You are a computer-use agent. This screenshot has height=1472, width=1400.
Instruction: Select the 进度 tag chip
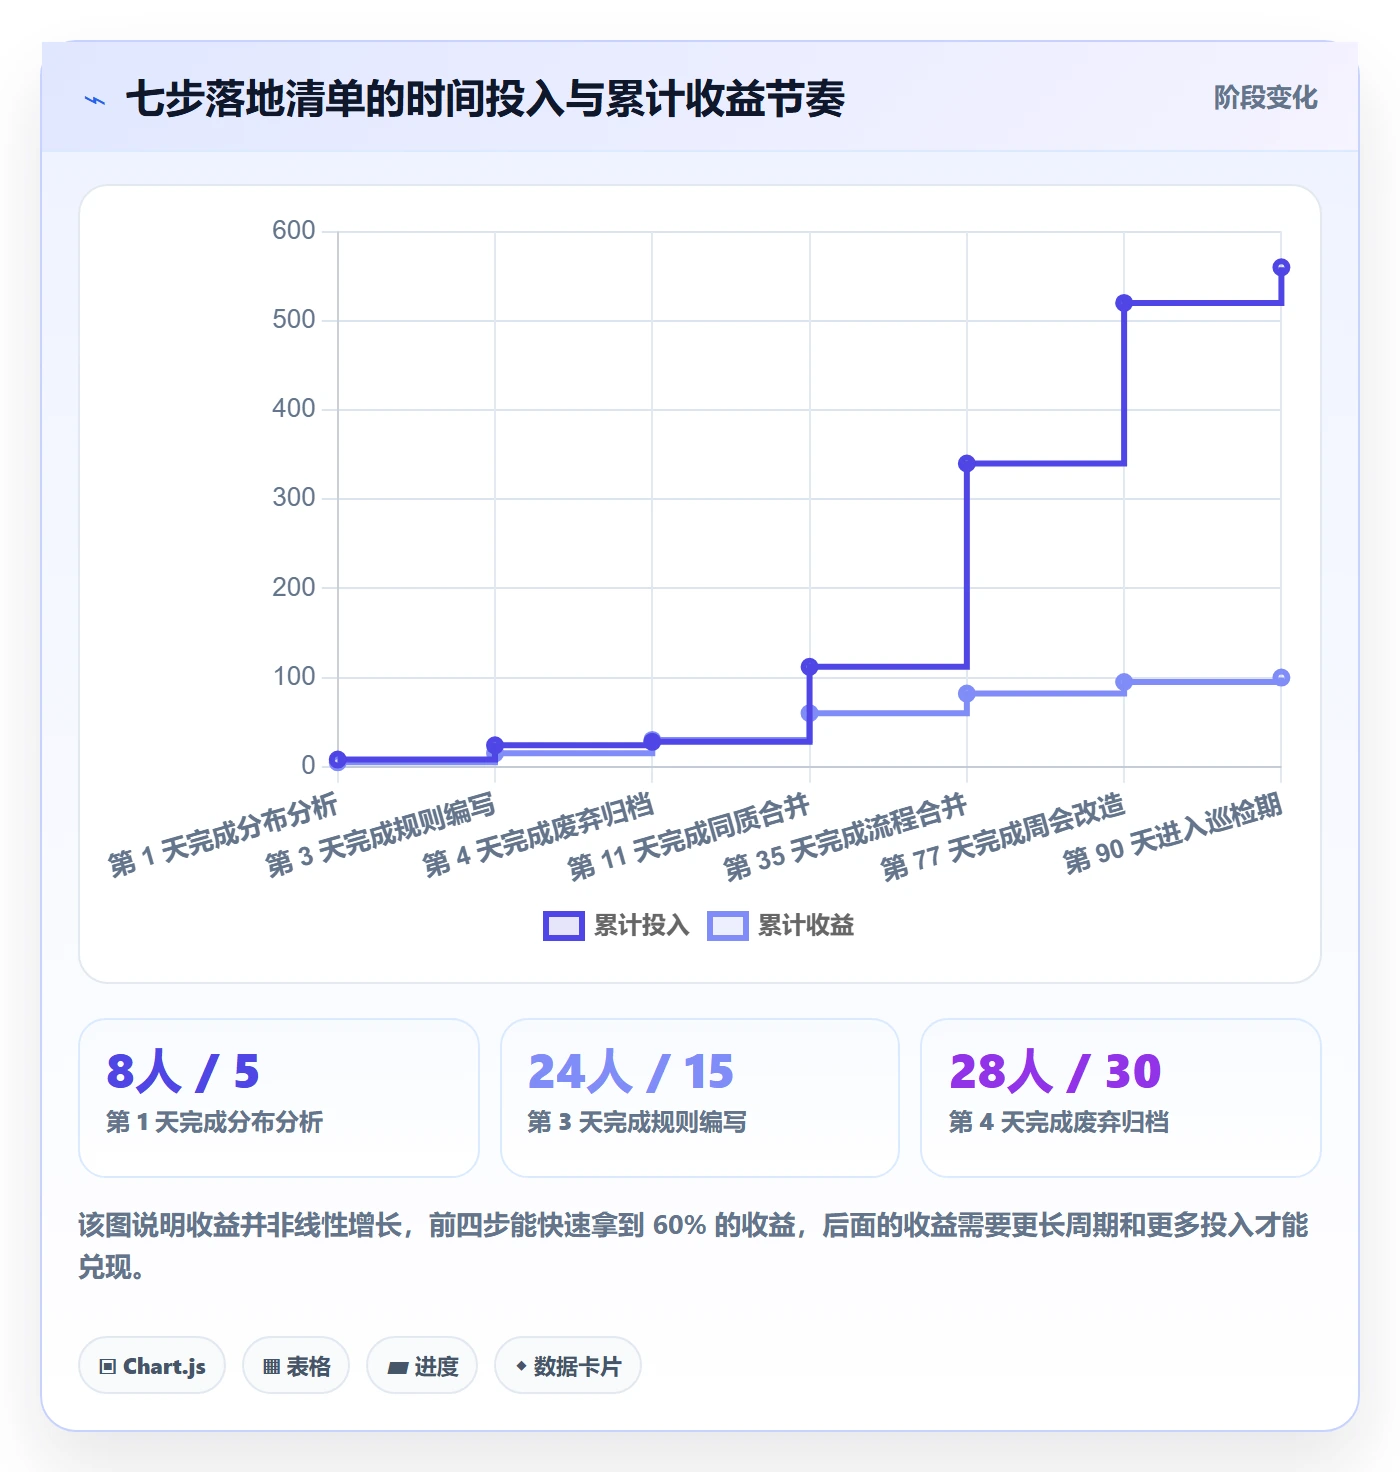[422, 1366]
